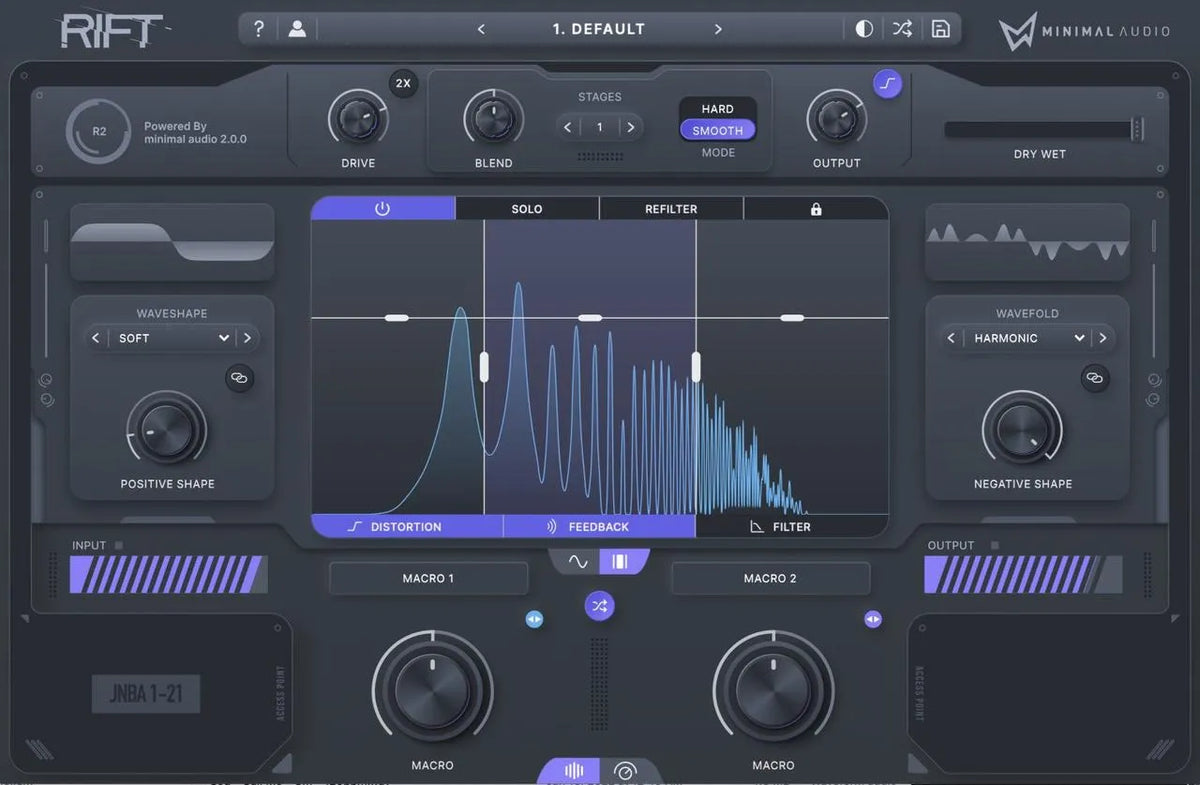Screen dimensions: 1200x785
Task: Switch to the Feedback tab
Action: point(597,526)
